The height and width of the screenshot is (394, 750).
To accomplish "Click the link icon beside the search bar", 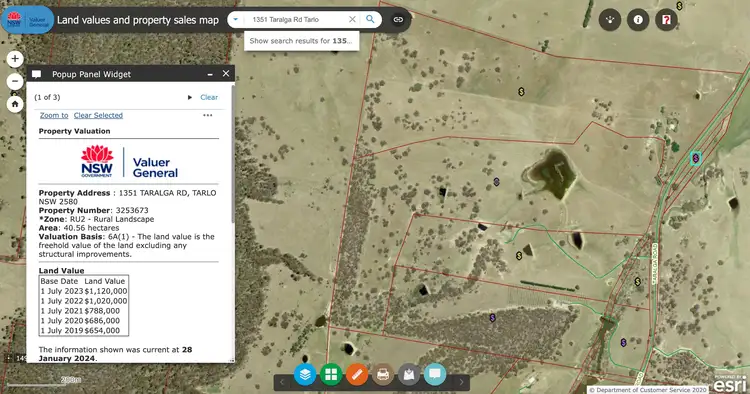I will coord(398,20).
